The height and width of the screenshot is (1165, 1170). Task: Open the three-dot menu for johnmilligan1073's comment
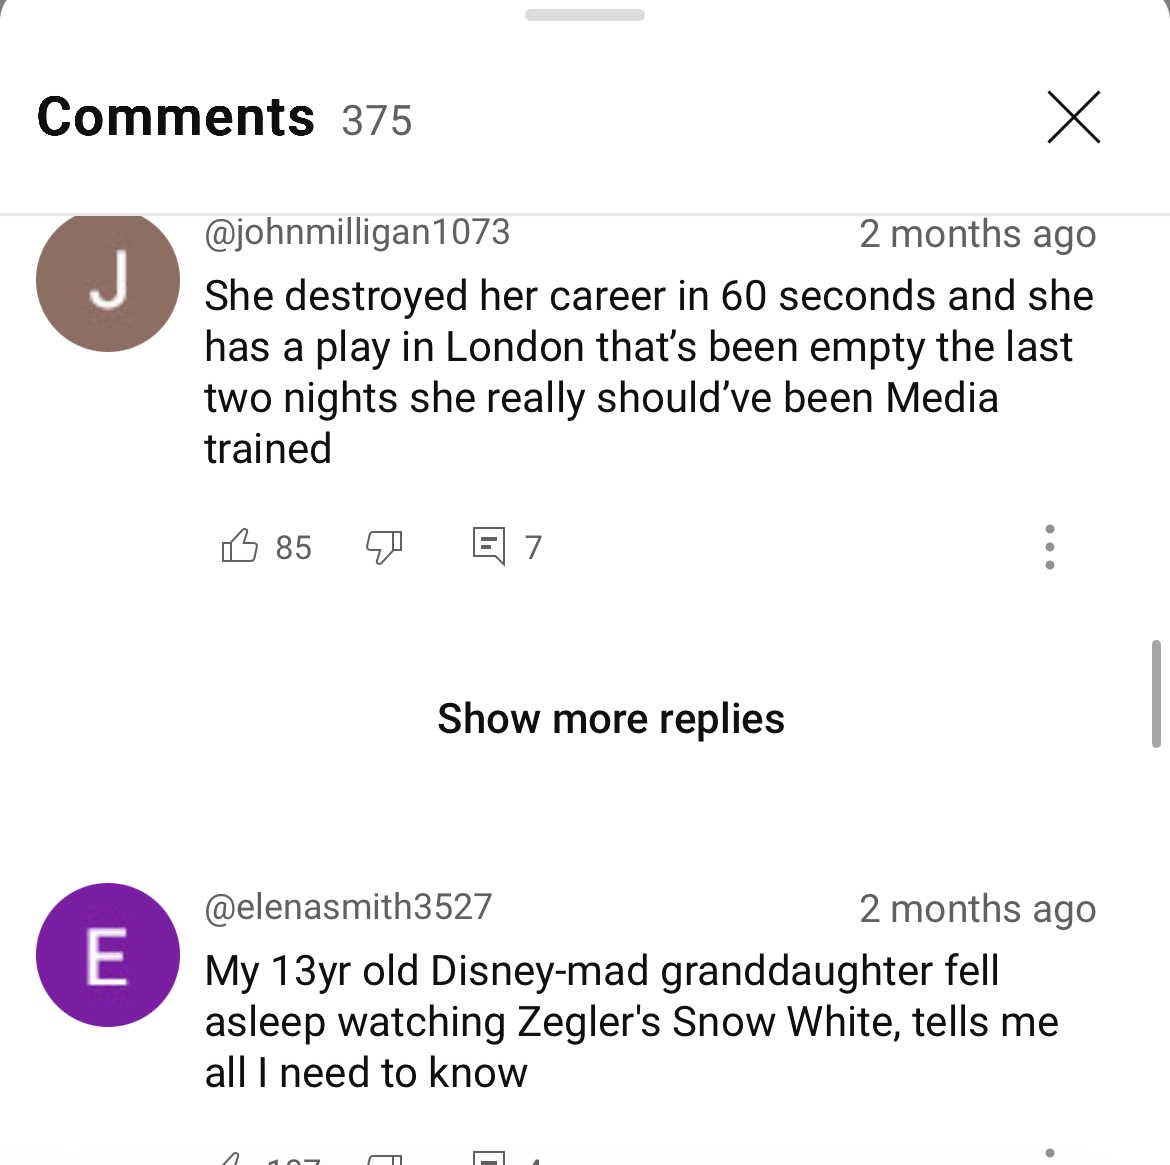pos(1049,547)
